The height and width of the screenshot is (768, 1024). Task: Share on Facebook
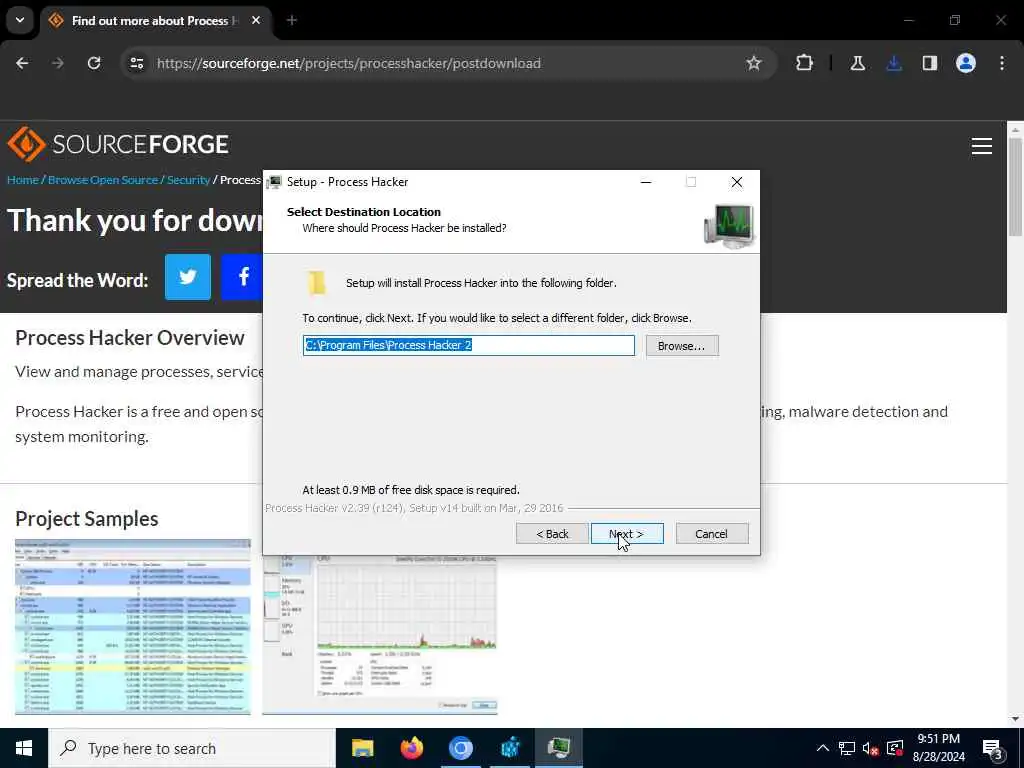pos(242,277)
